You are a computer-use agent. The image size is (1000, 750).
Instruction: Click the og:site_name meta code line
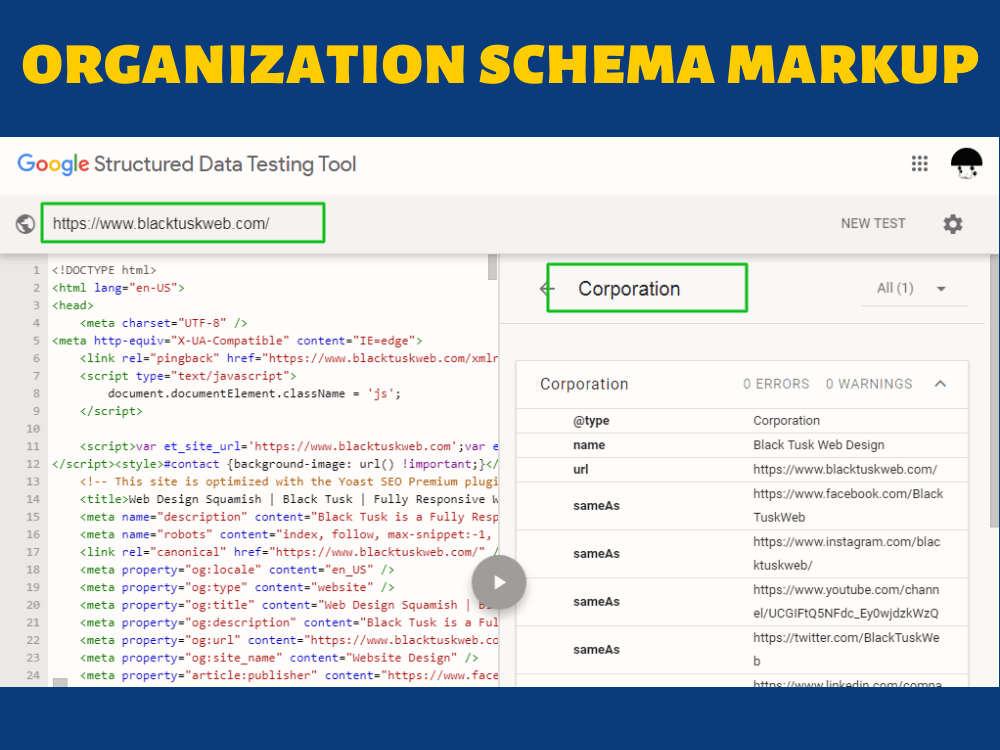click(279, 658)
